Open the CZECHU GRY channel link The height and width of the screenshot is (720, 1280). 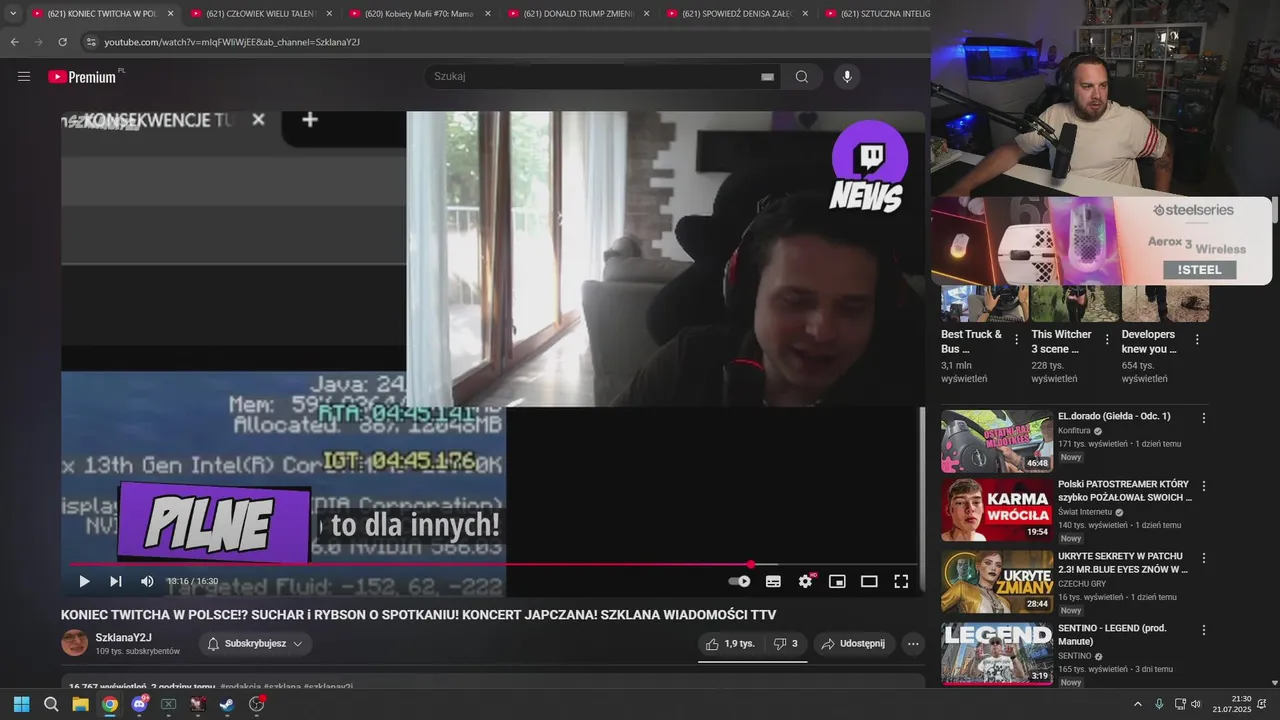tap(1082, 584)
